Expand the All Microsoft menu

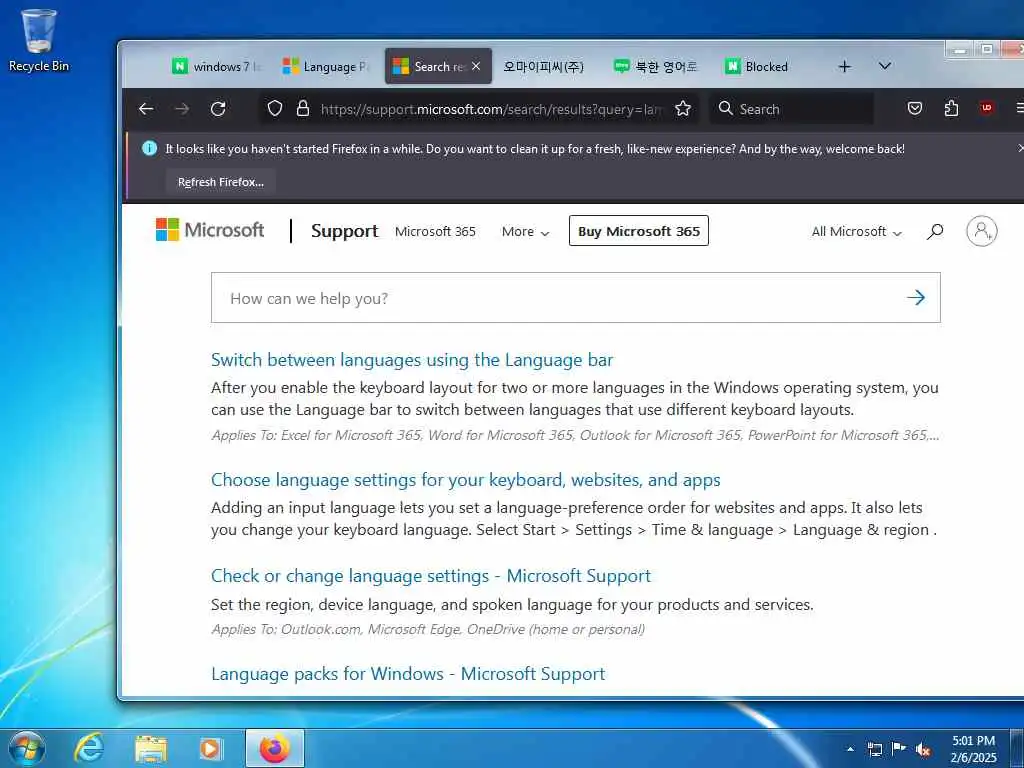[857, 232]
